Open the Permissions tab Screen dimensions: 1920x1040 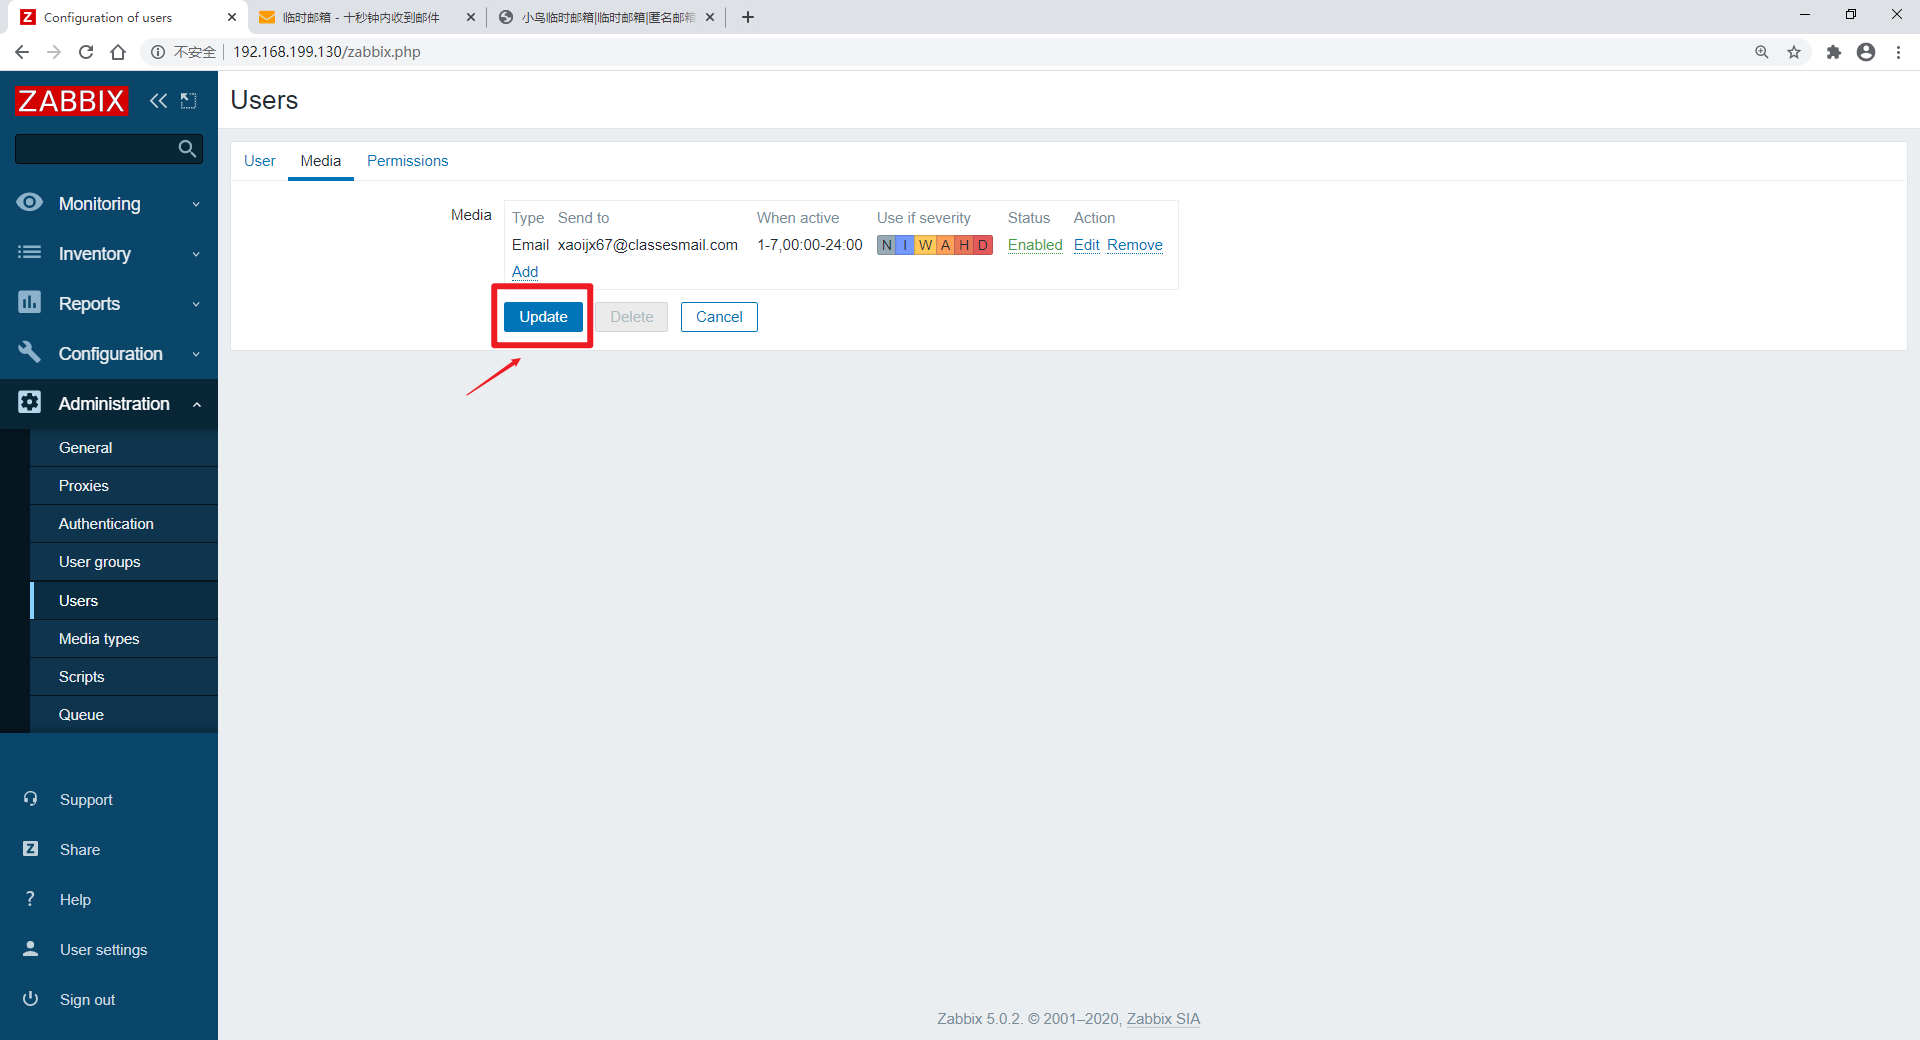point(407,161)
